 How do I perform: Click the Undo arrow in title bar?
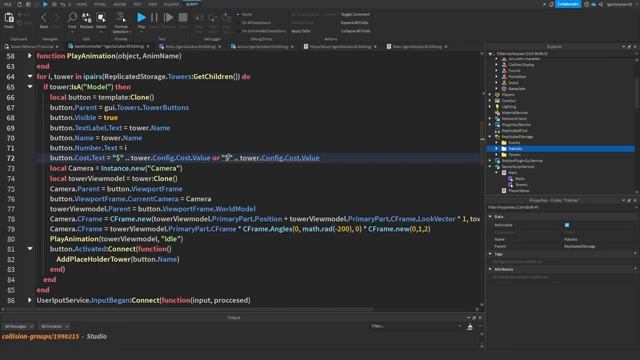click(62, 4)
